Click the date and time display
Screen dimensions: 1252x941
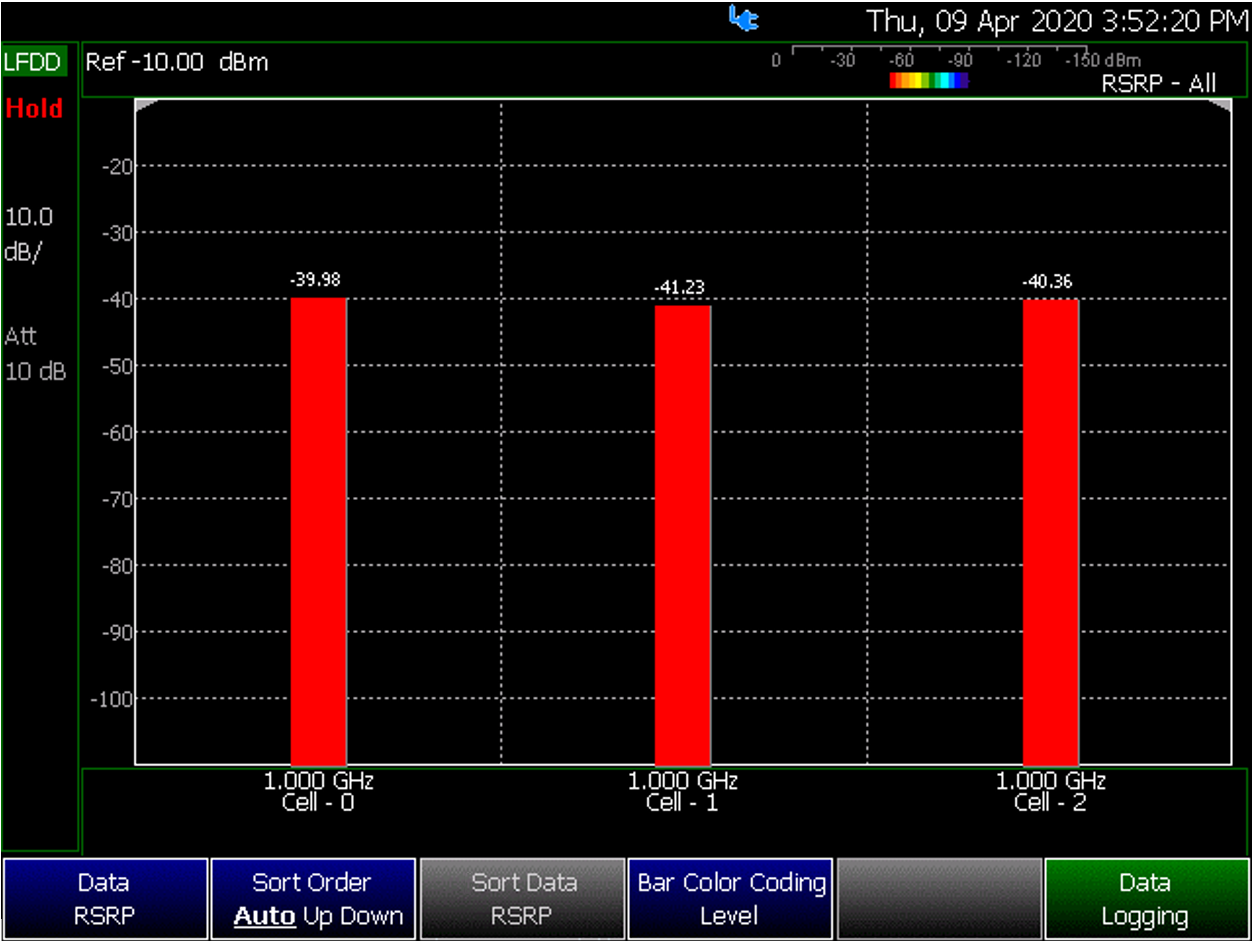[x=1057, y=20]
